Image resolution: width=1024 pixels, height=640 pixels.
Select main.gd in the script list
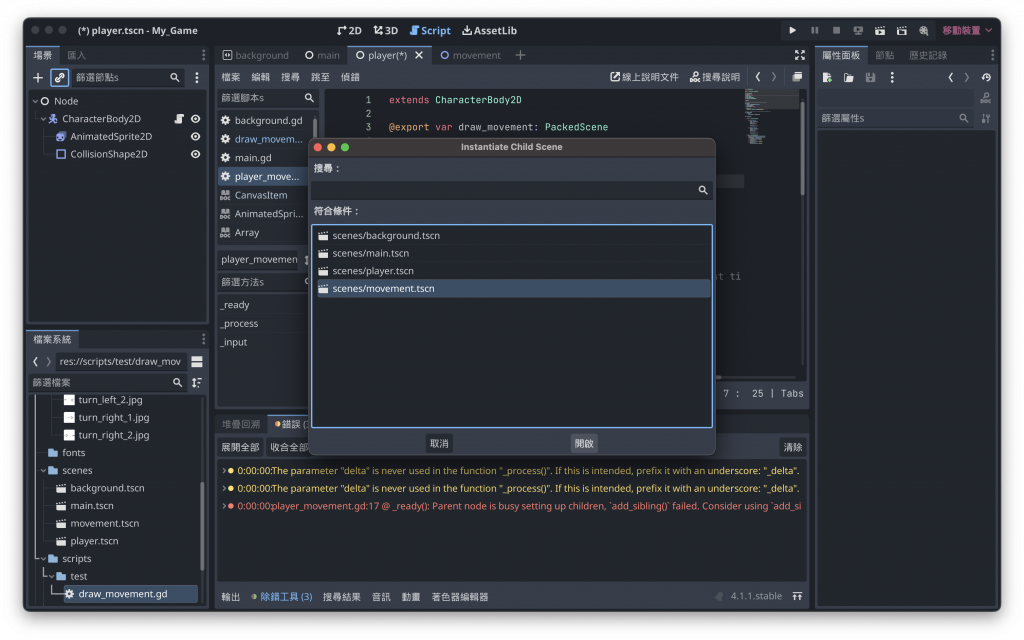click(x=264, y=158)
